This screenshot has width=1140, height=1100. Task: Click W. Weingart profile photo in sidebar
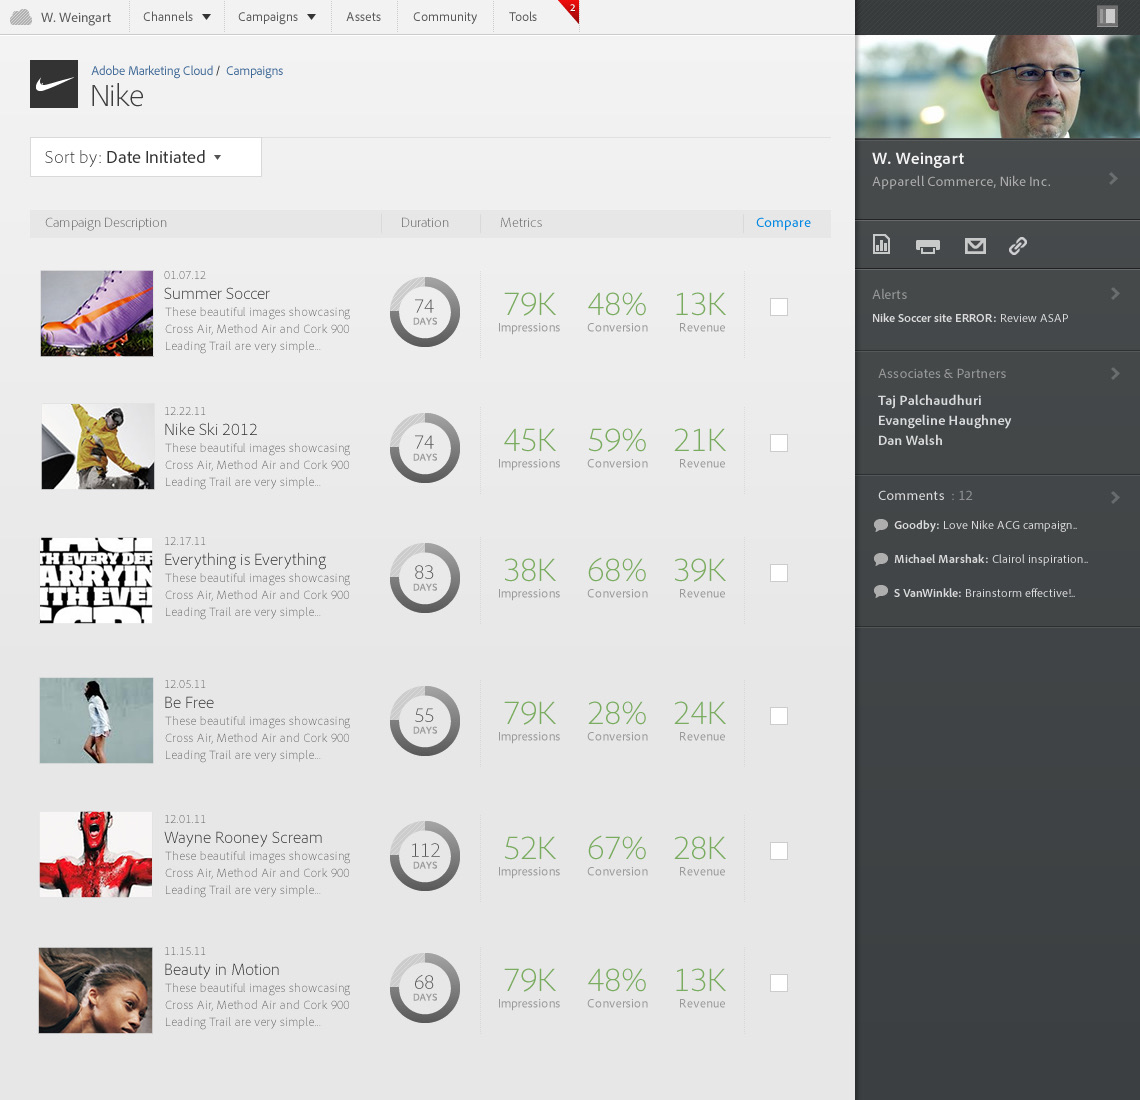coord(998,87)
